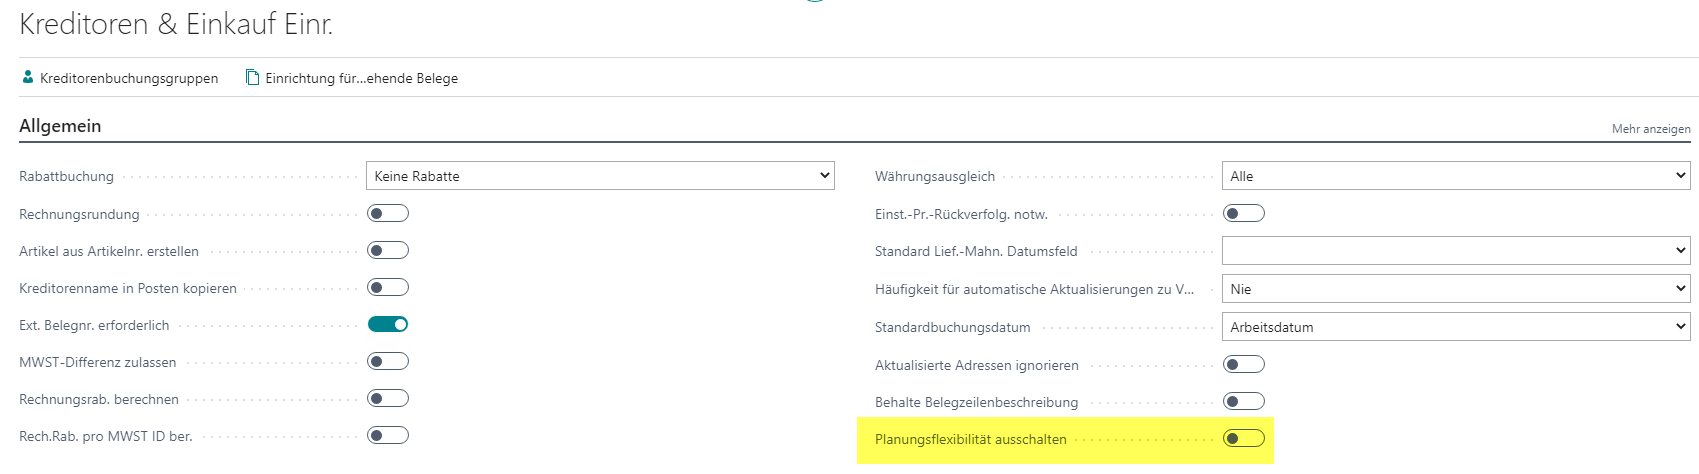Enable Behalte Belegzeilenbeschreibung switch
Viewport: 1699px width, 474px height.
pos(1244,401)
